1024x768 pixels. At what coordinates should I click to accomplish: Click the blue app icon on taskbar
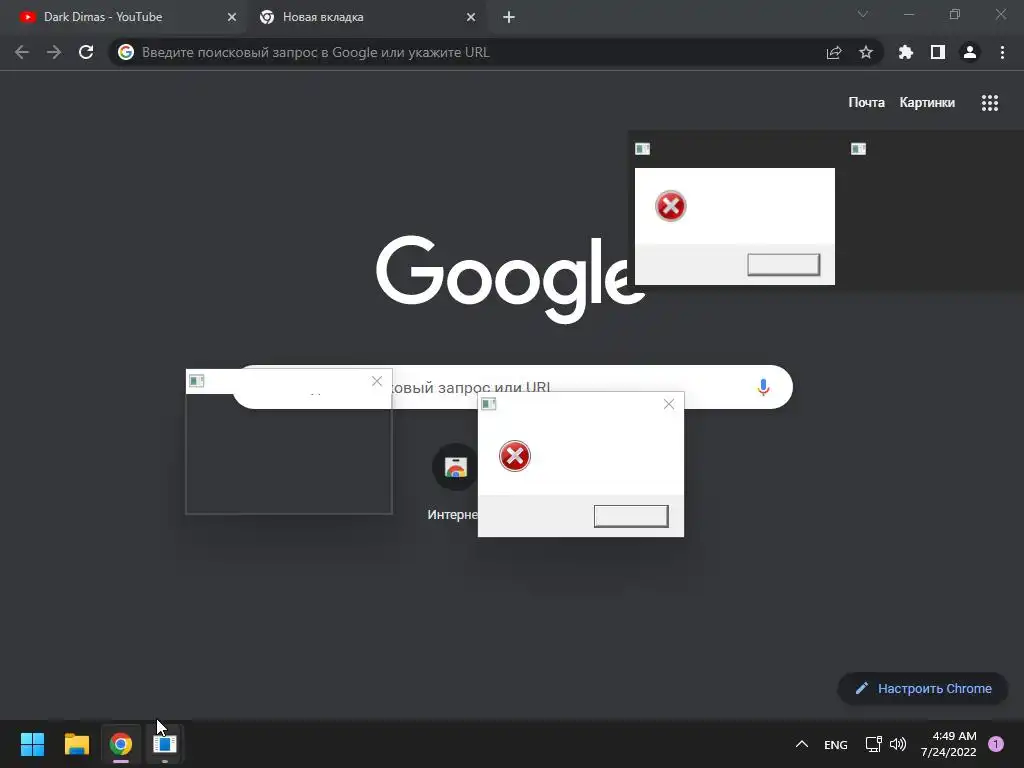[x=165, y=744]
